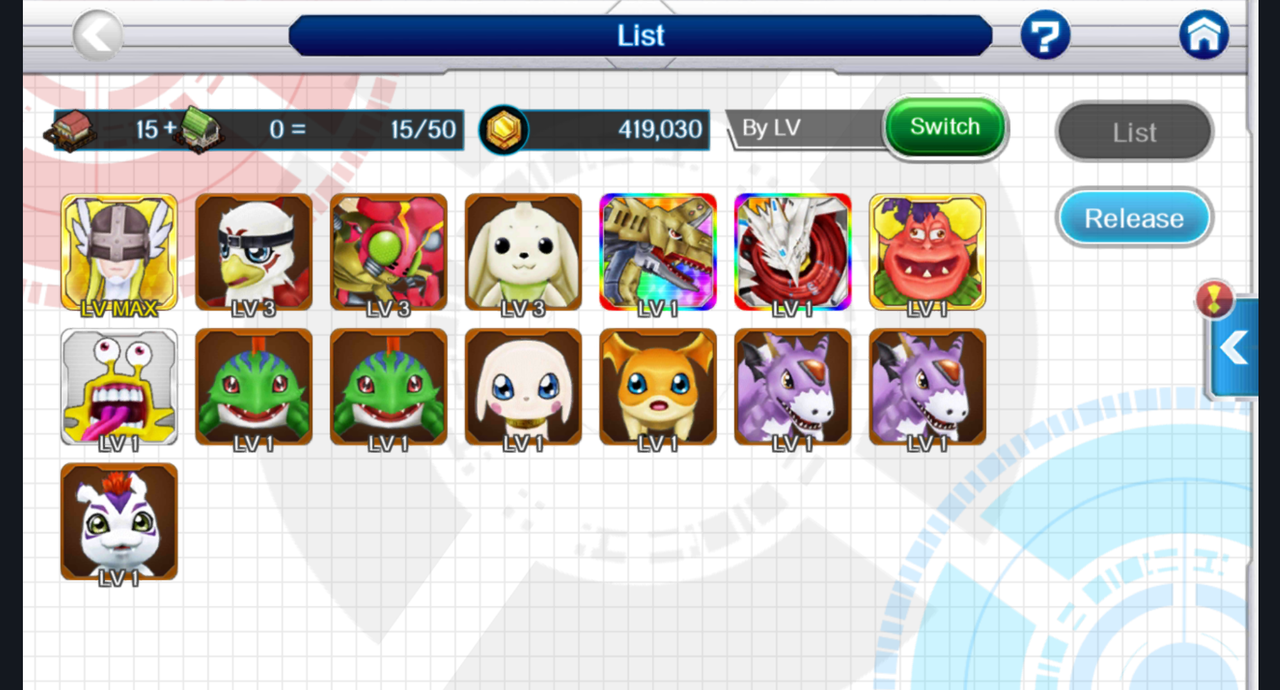The height and width of the screenshot is (690, 1280).
Task: Choose the red insect Digimon at LV 3
Action: [x=388, y=253]
